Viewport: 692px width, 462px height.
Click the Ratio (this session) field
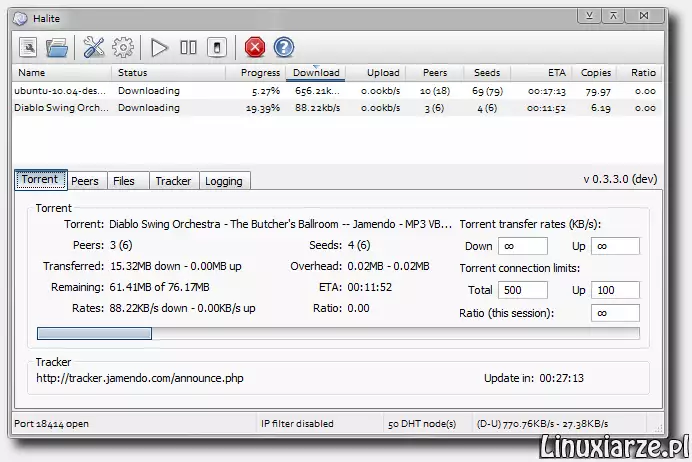click(x=615, y=313)
